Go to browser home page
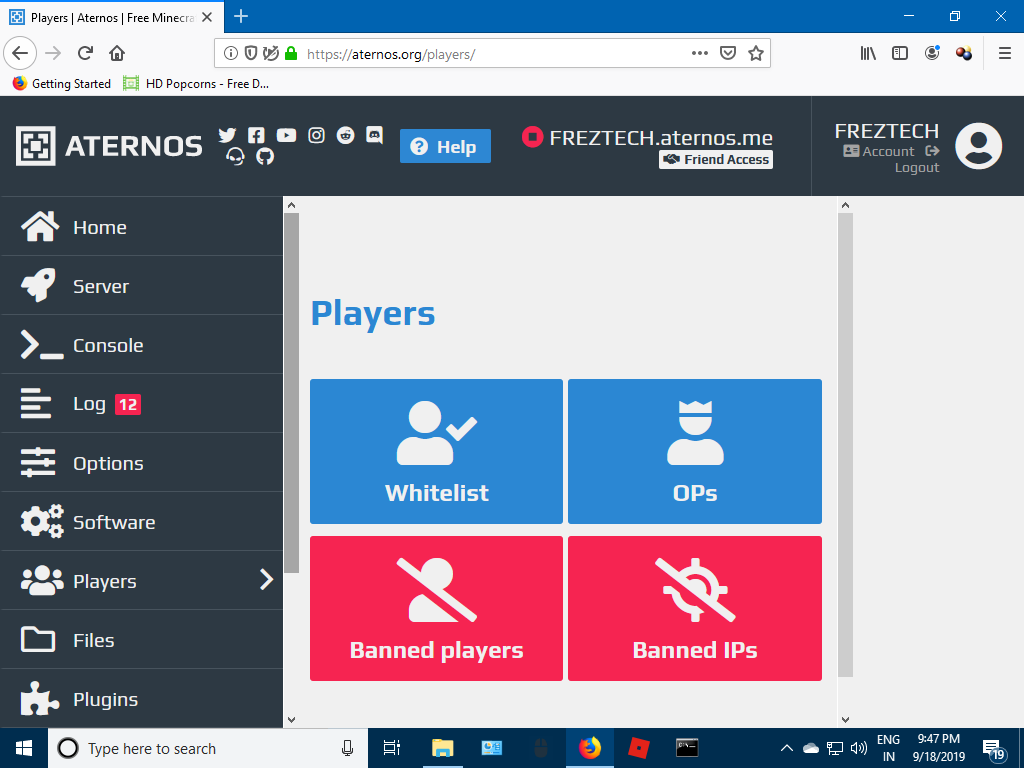This screenshot has height=768, width=1024. coord(117,54)
